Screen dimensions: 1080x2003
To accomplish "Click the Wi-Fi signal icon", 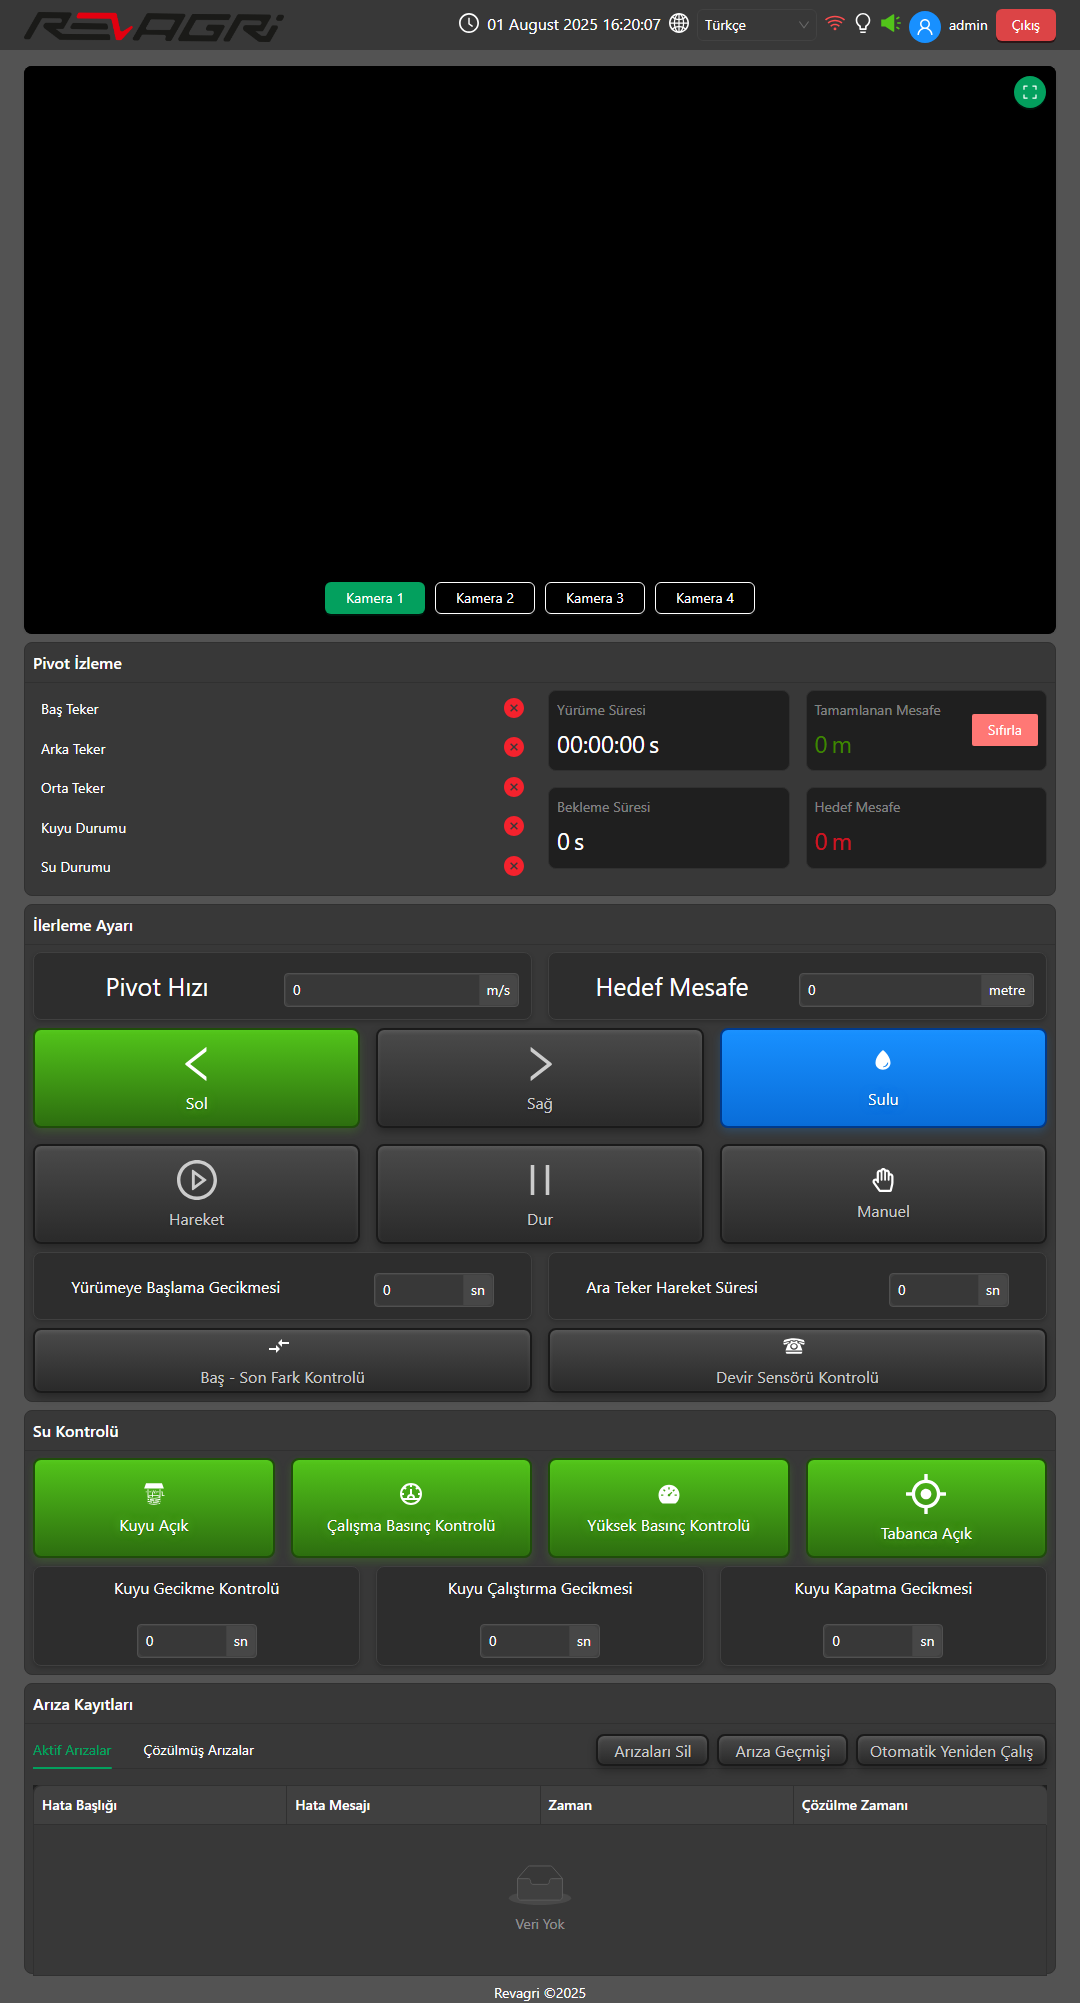I will tap(834, 23).
